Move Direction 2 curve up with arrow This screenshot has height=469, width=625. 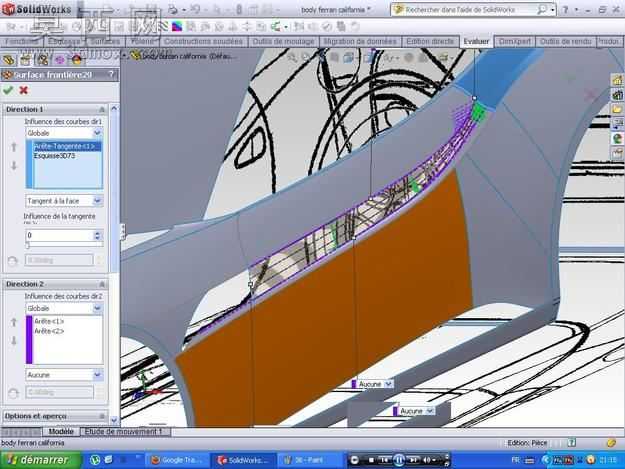pos(14,322)
